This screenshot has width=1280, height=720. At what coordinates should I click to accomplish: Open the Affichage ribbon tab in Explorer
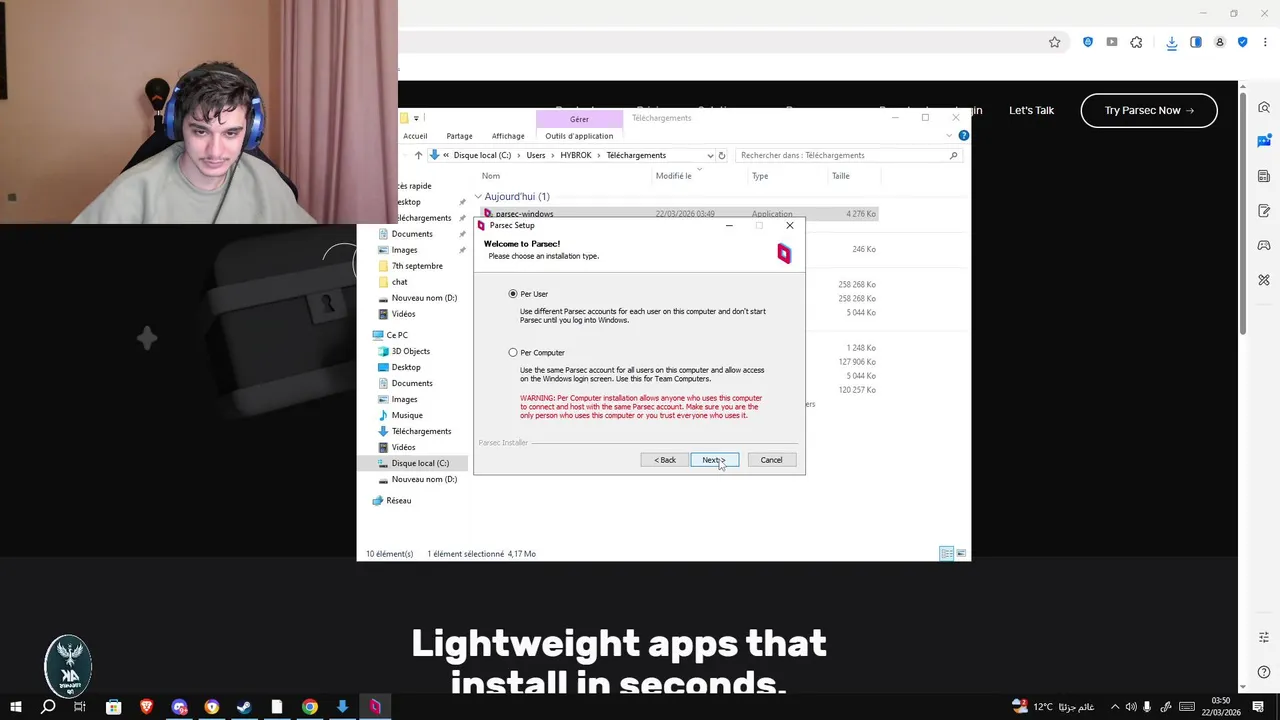tap(508, 136)
